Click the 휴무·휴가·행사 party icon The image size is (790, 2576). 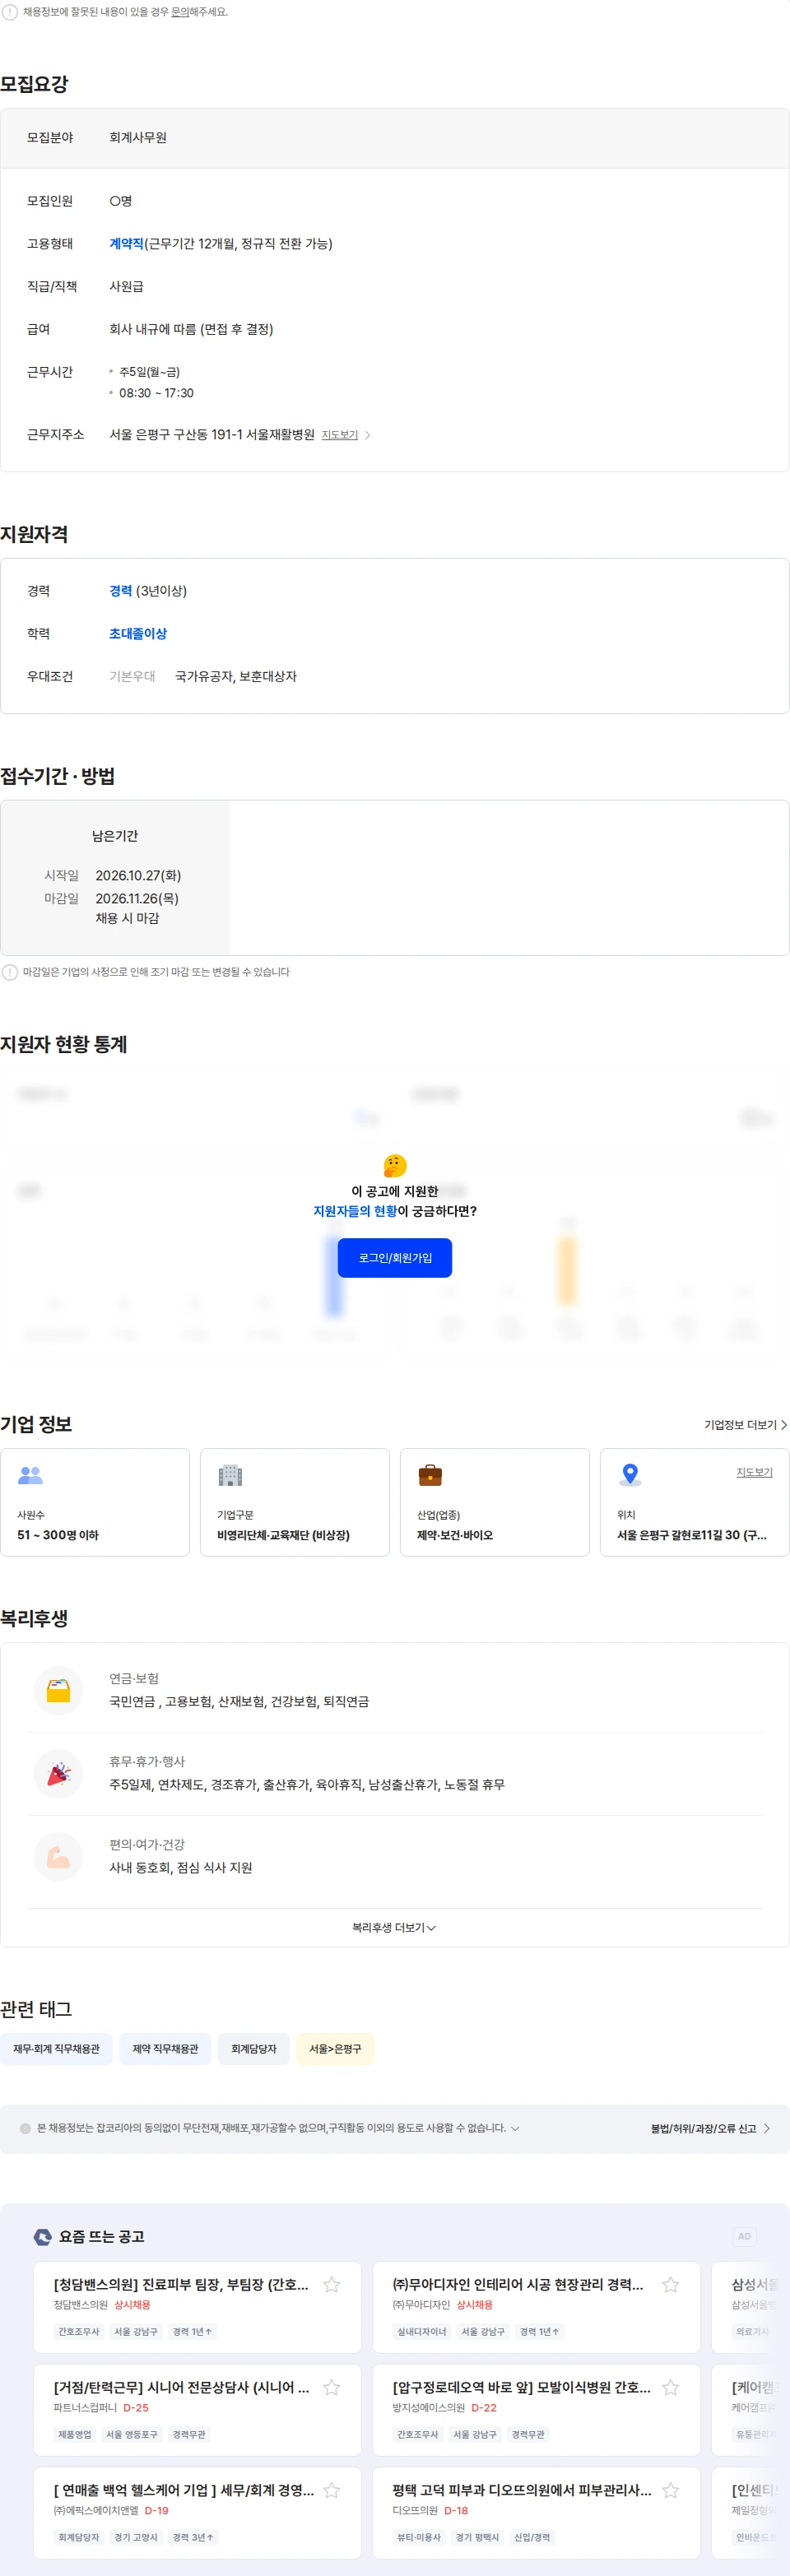click(58, 1774)
